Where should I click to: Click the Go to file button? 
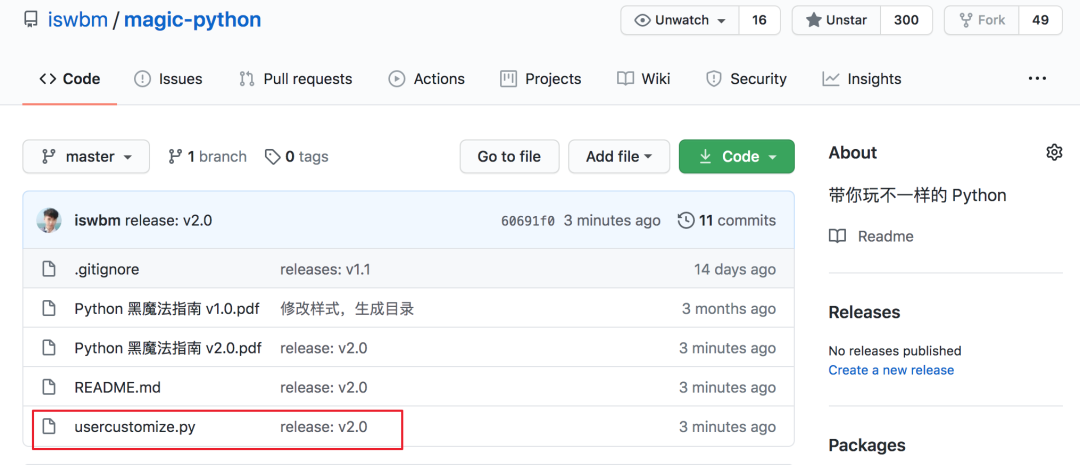(510, 156)
